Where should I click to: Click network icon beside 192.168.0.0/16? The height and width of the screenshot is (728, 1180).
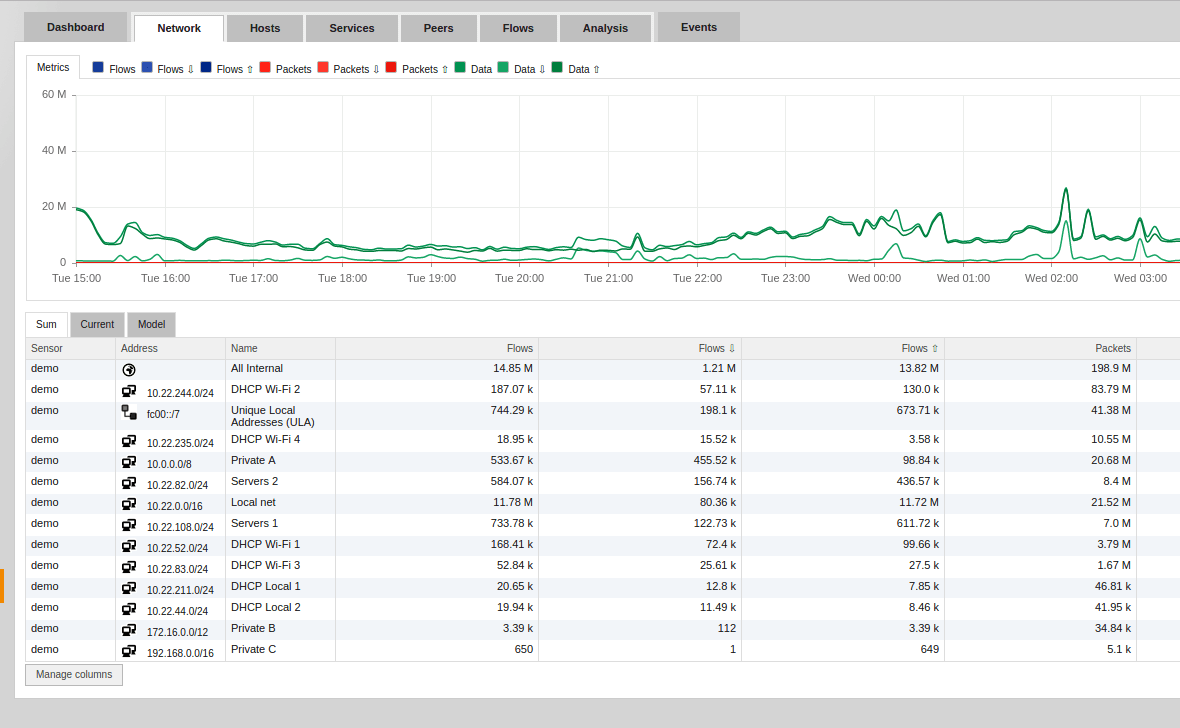tap(129, 651)
